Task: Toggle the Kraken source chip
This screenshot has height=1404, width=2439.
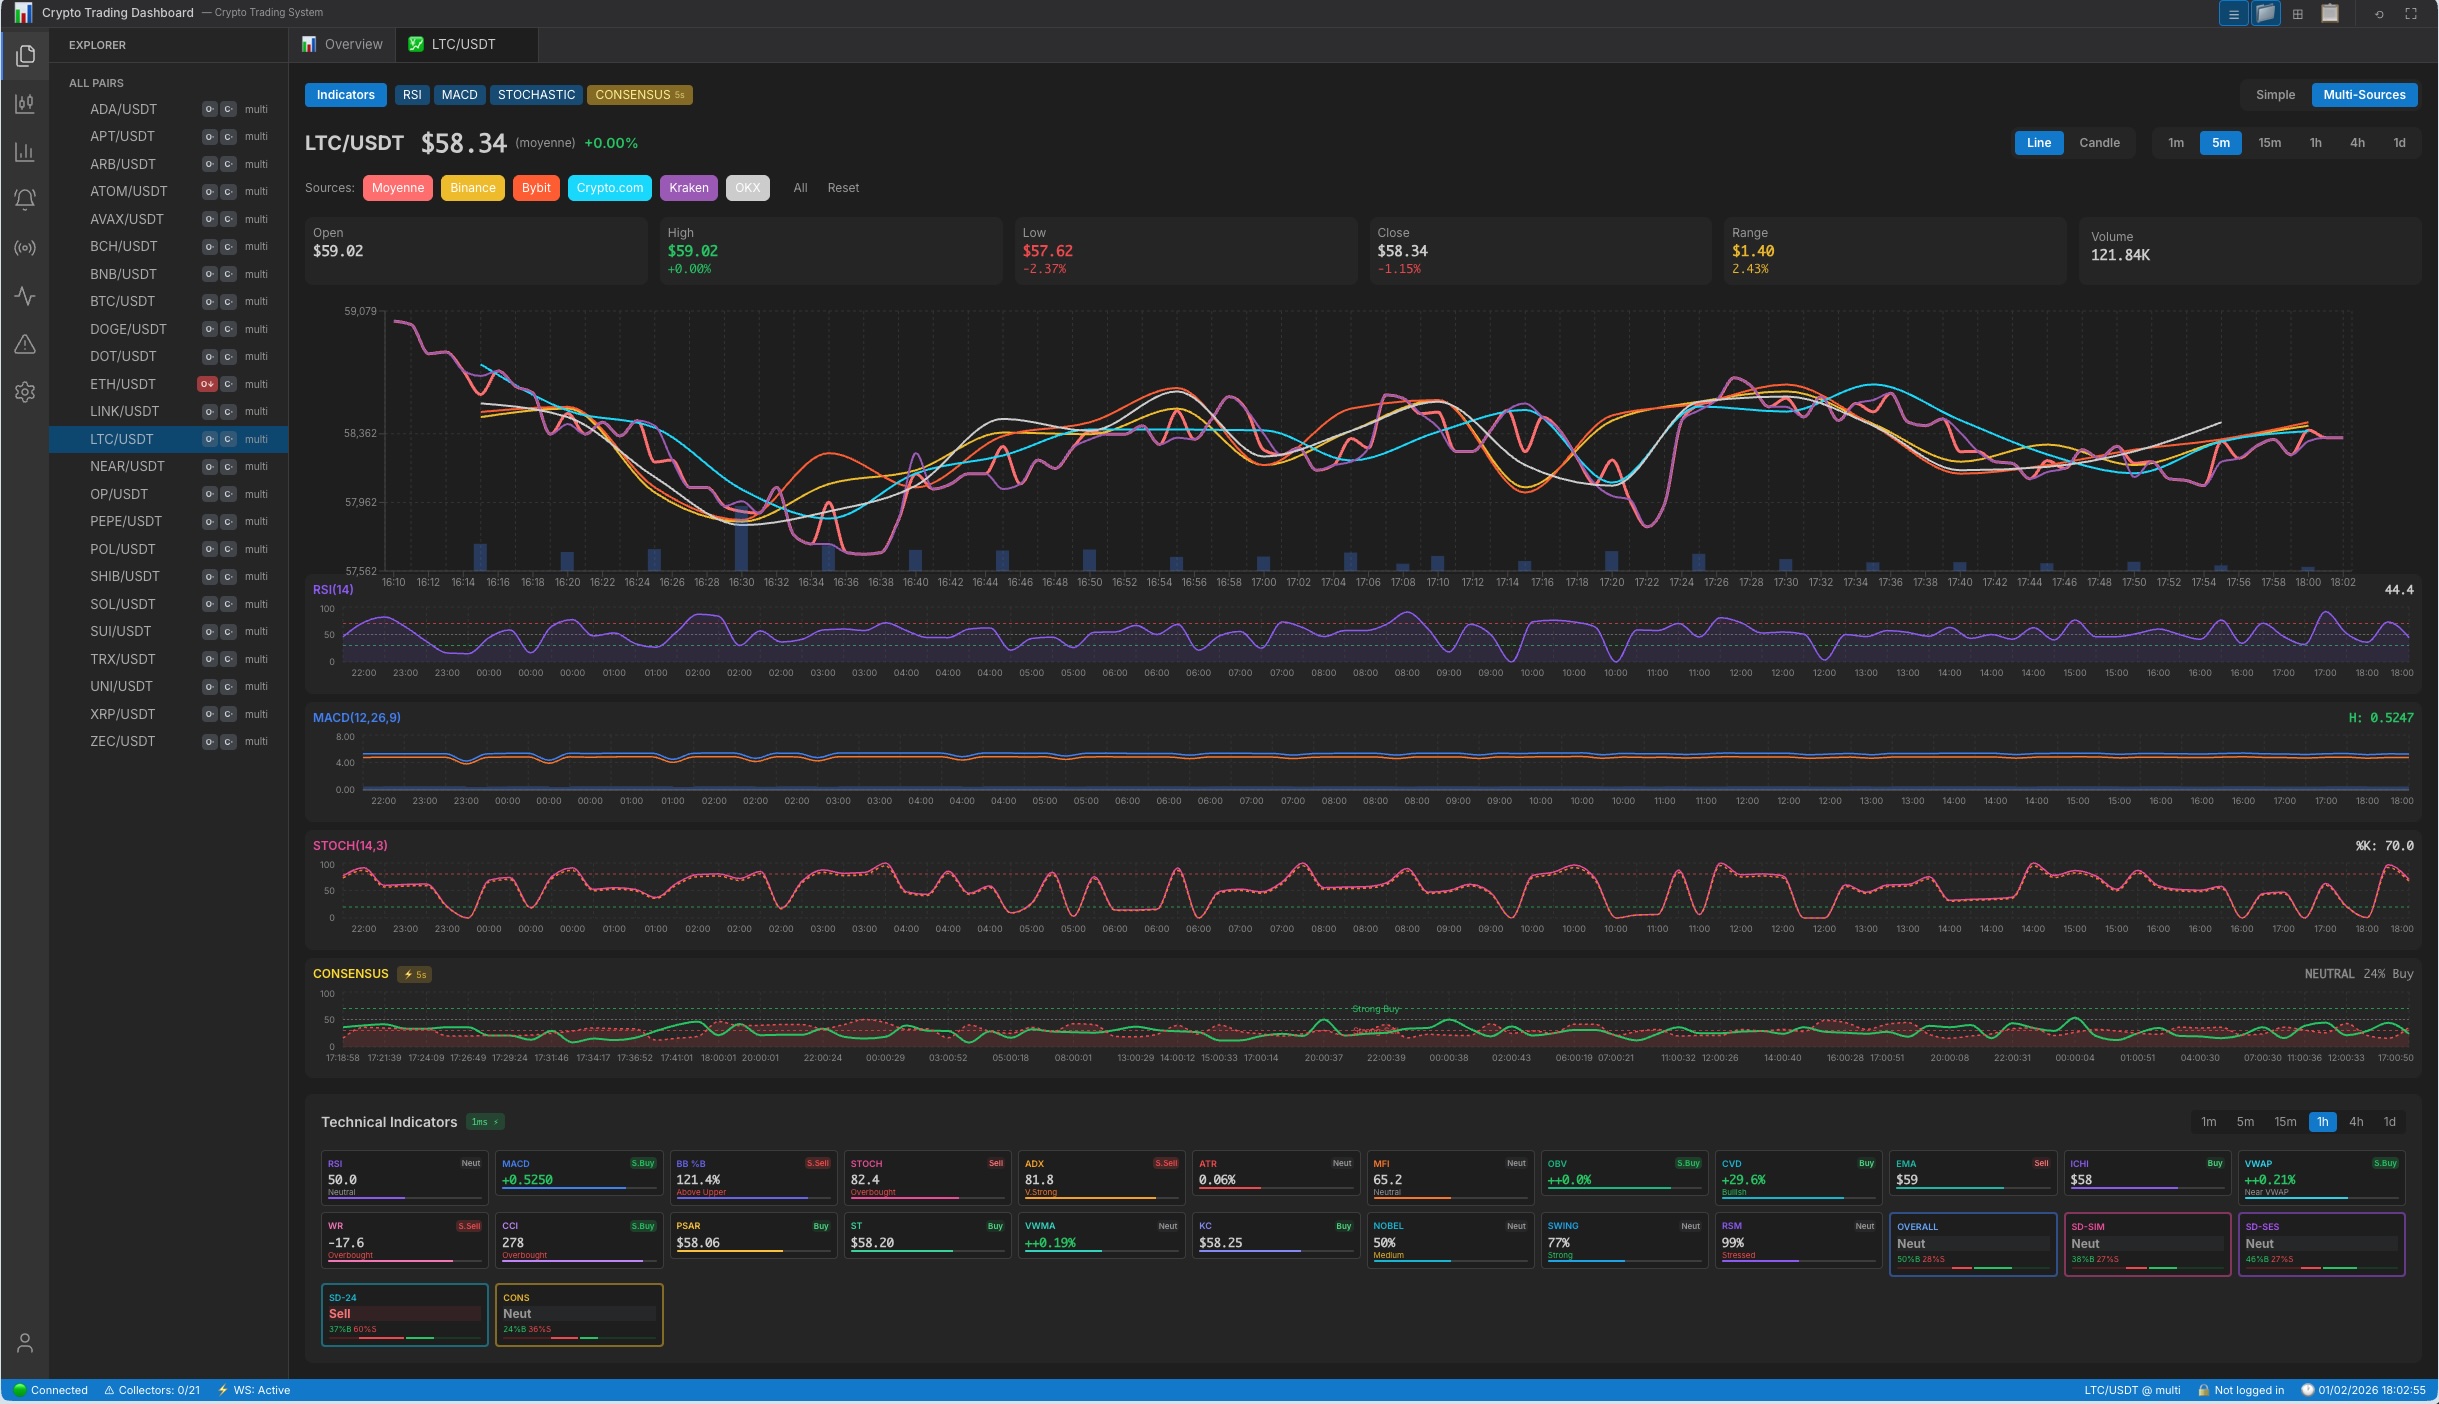Action: coord(688,188)
